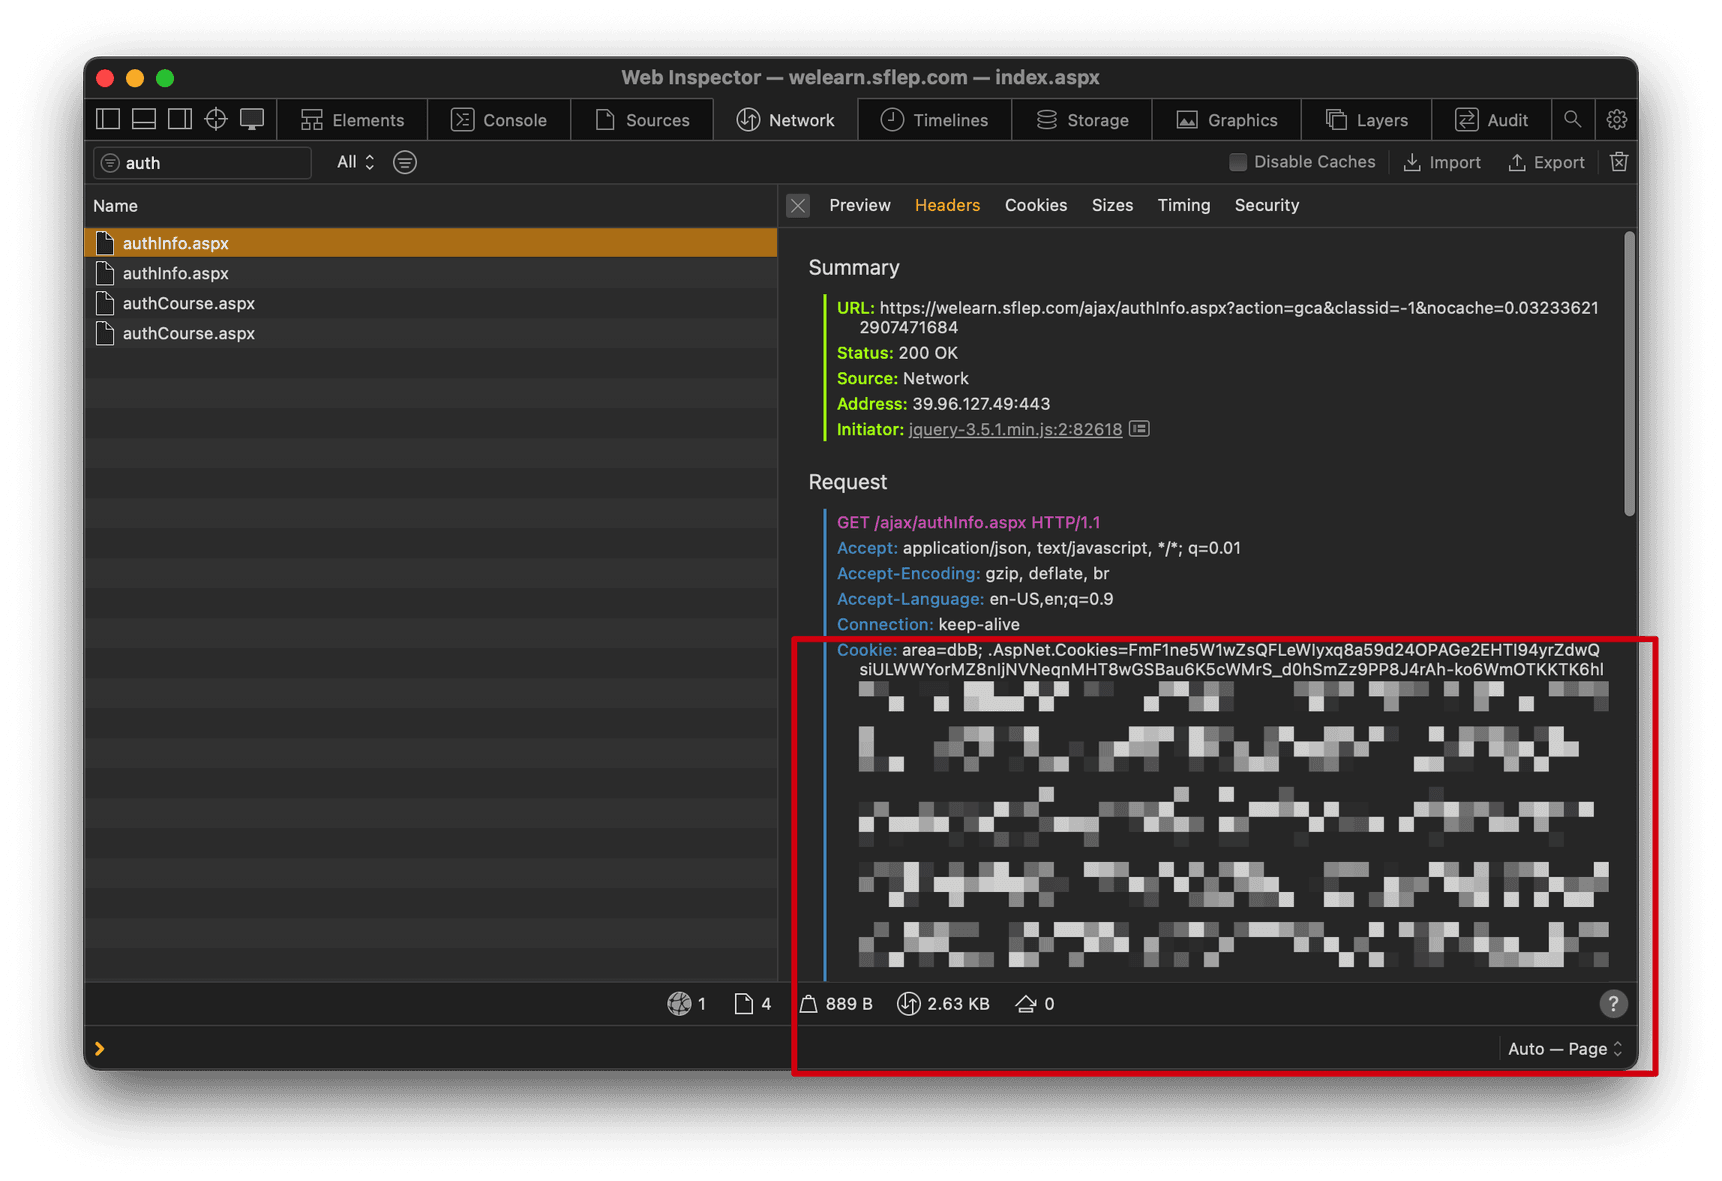This screenshot has width=1722, height=1181.
Task: Open the device settings monitor icon
Action: [x=252, y=120]
